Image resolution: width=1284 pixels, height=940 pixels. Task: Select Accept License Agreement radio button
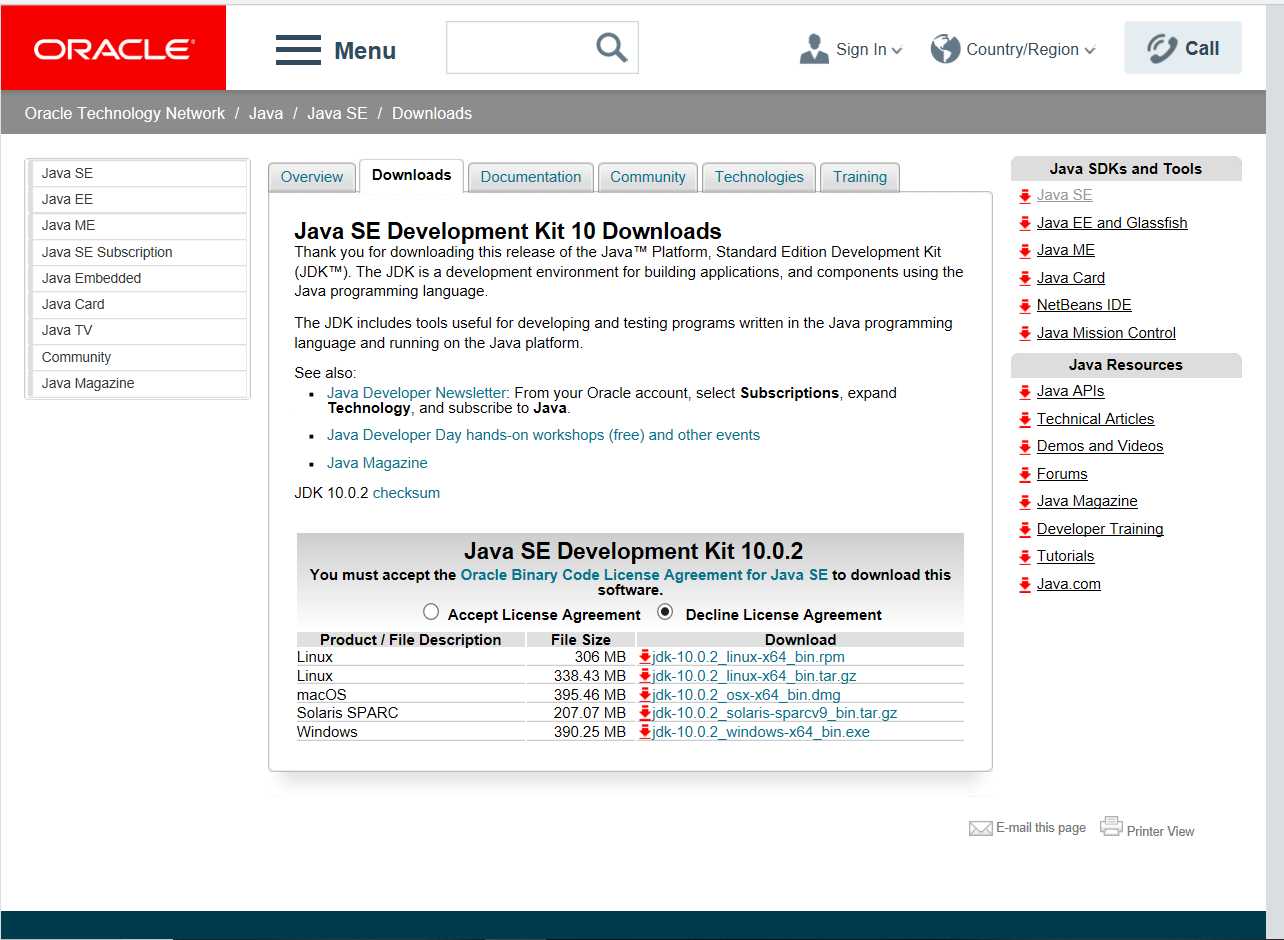click(x=431, y=612)
